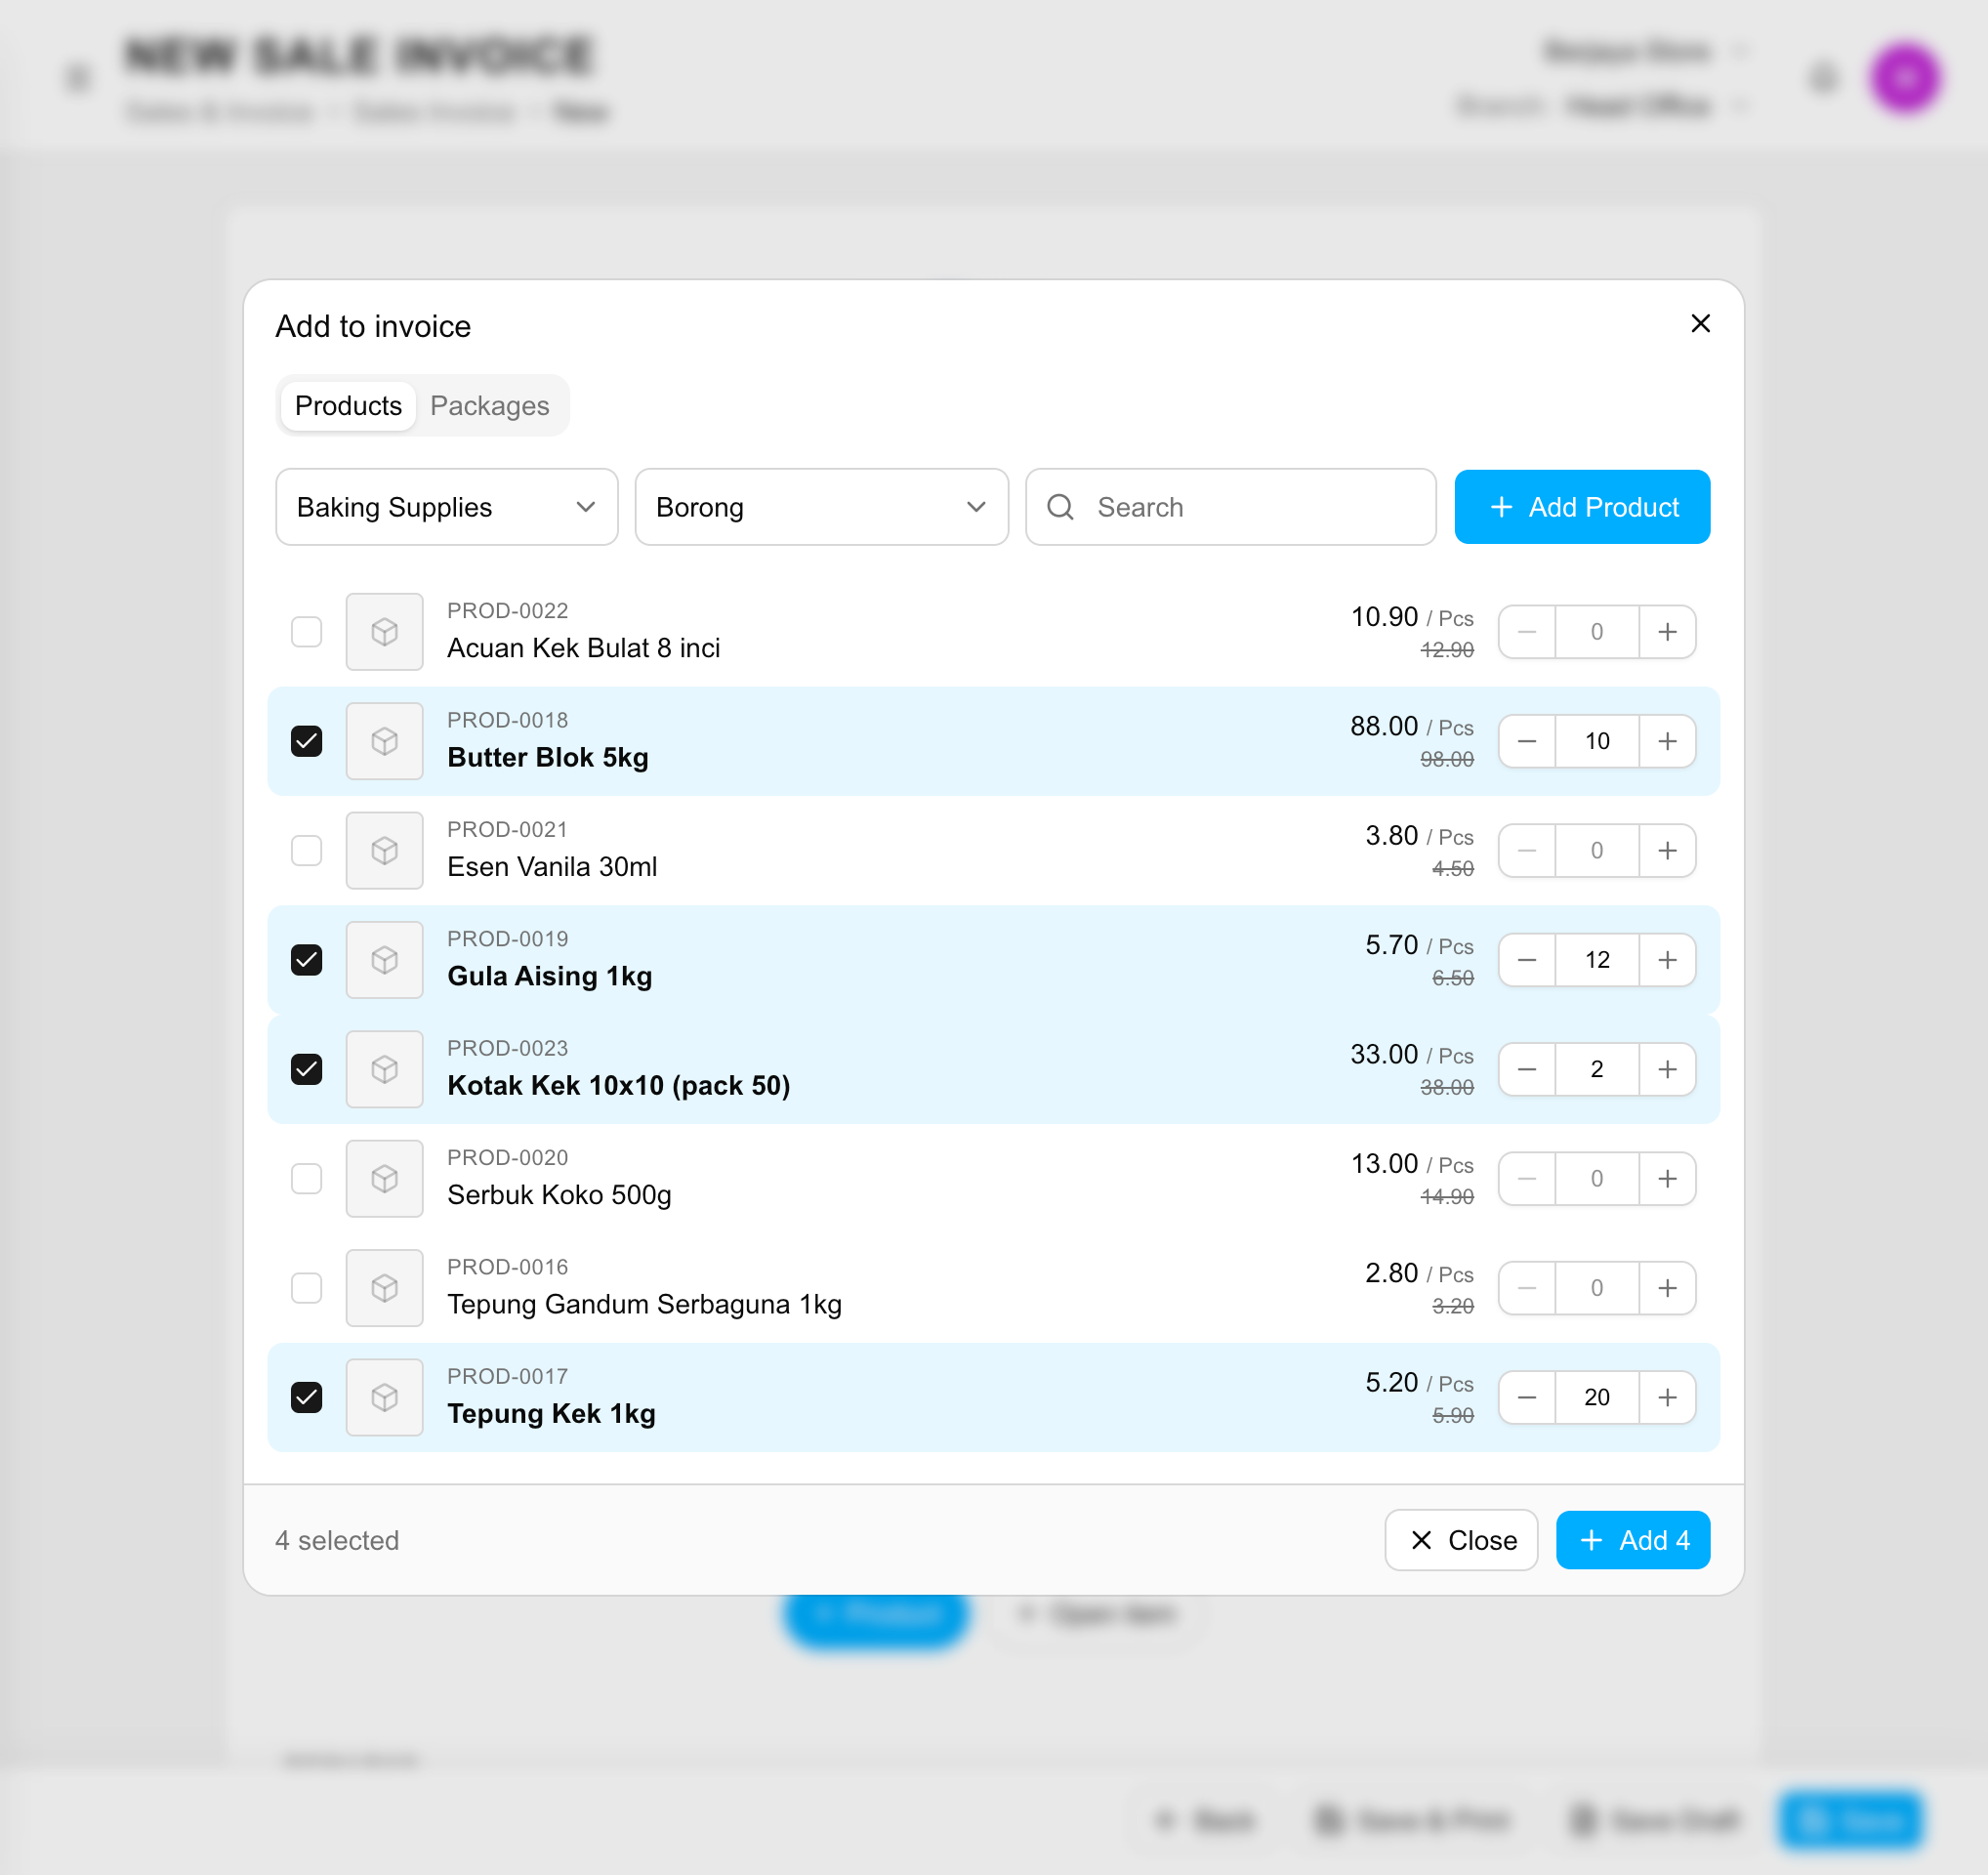
Task: Switch to the Packages tab
Action: (x=489, y=406)
